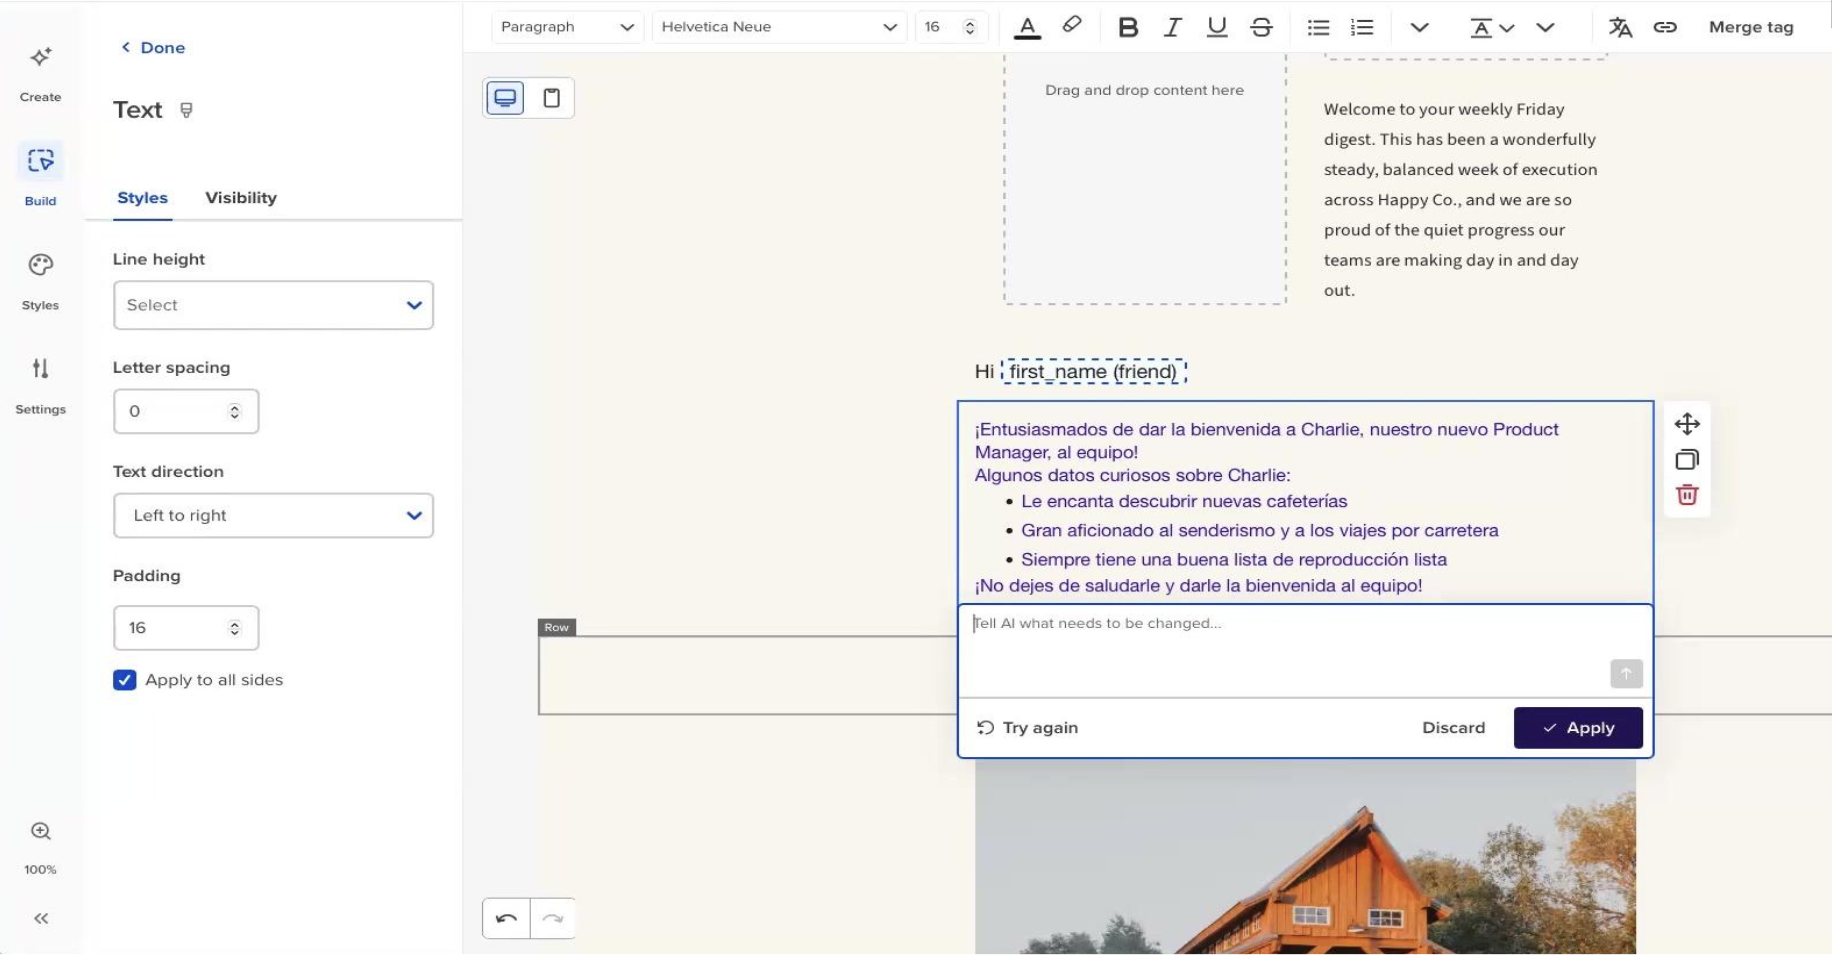Click the 'Gran aficionado al senderismo' bullet
This screenshot has width=1832, height=956.
(1259, 530)
